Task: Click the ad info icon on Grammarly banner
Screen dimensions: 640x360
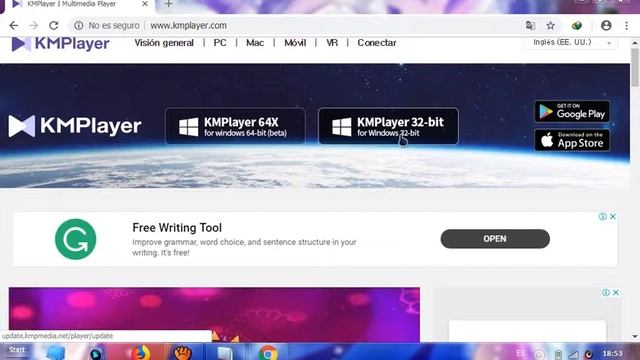Action: coord(602,217)
